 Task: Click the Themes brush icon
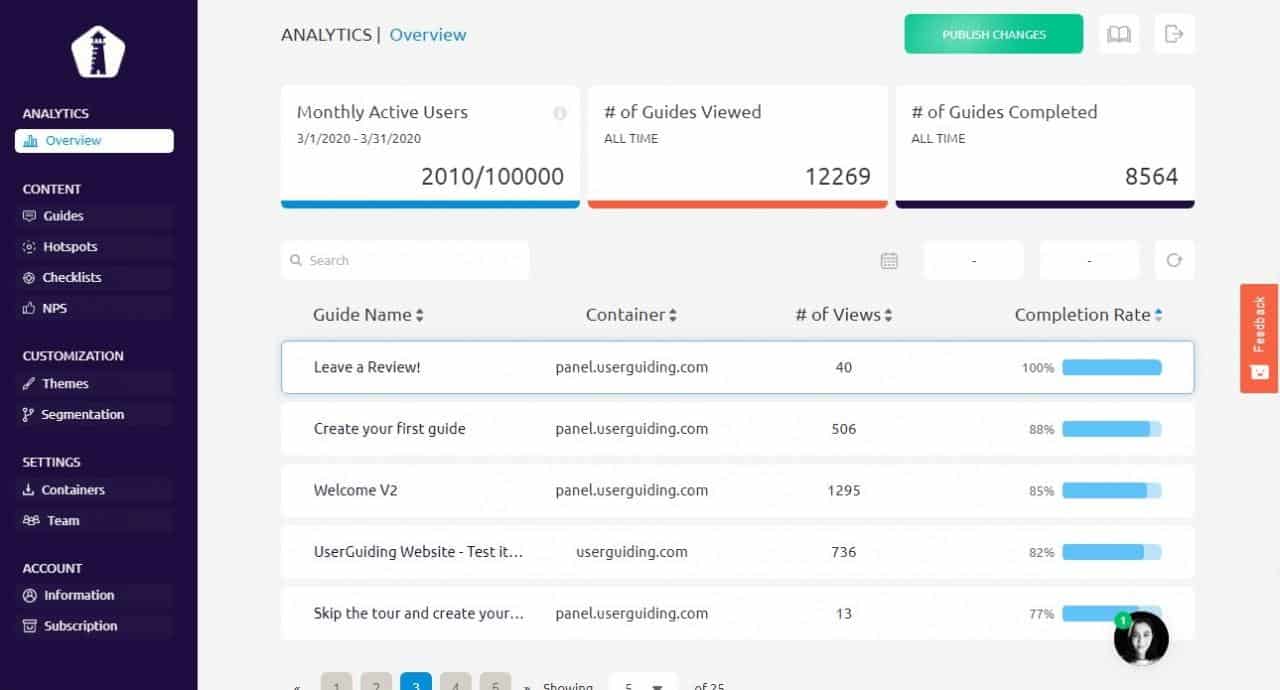pos(29,384)
